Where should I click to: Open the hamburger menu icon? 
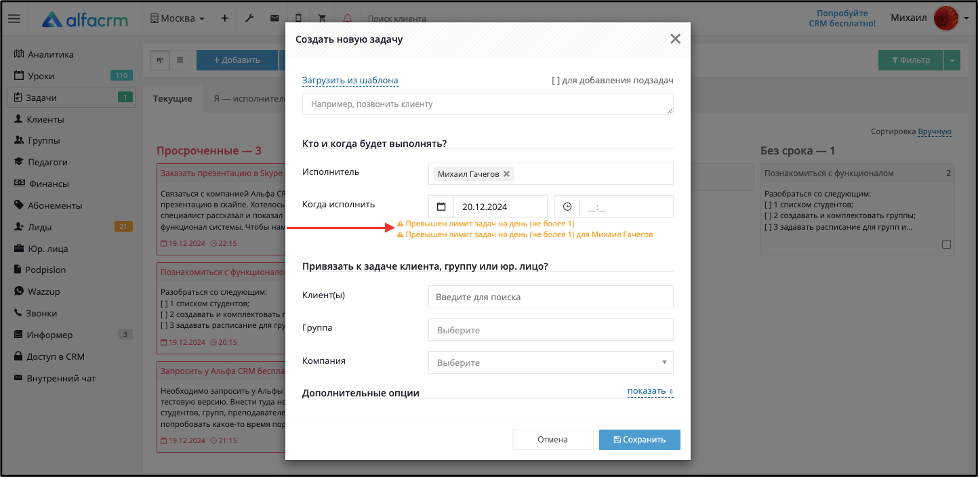point(14,19)
